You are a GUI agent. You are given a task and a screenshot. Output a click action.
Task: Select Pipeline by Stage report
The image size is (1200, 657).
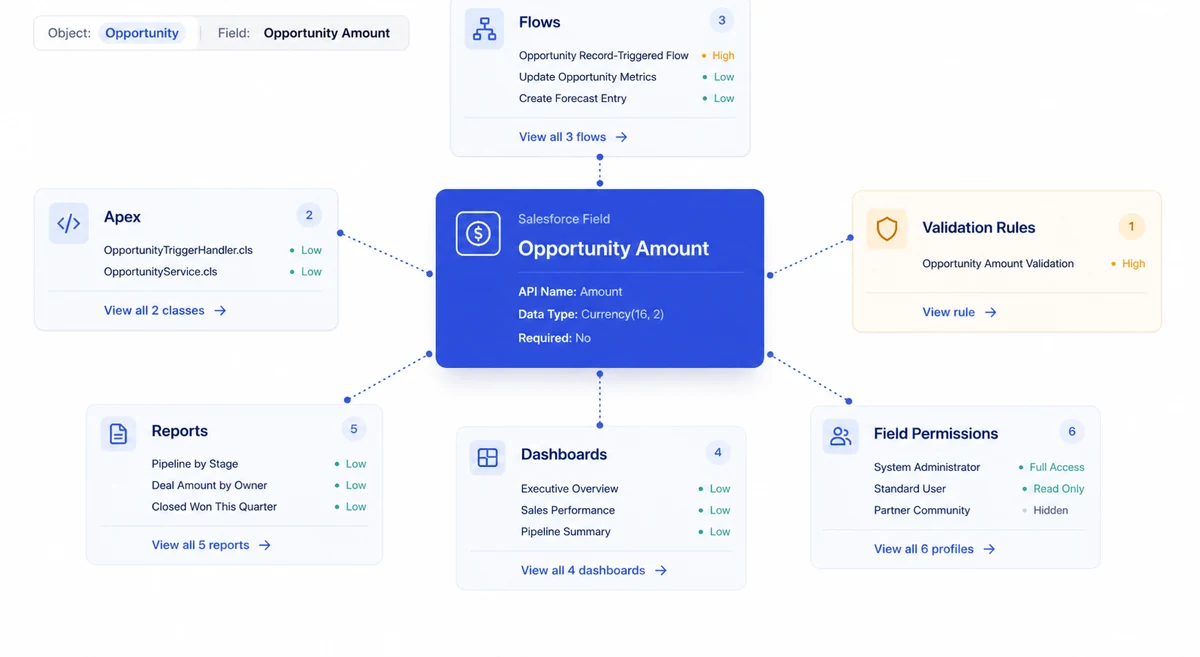coord(259,464)
